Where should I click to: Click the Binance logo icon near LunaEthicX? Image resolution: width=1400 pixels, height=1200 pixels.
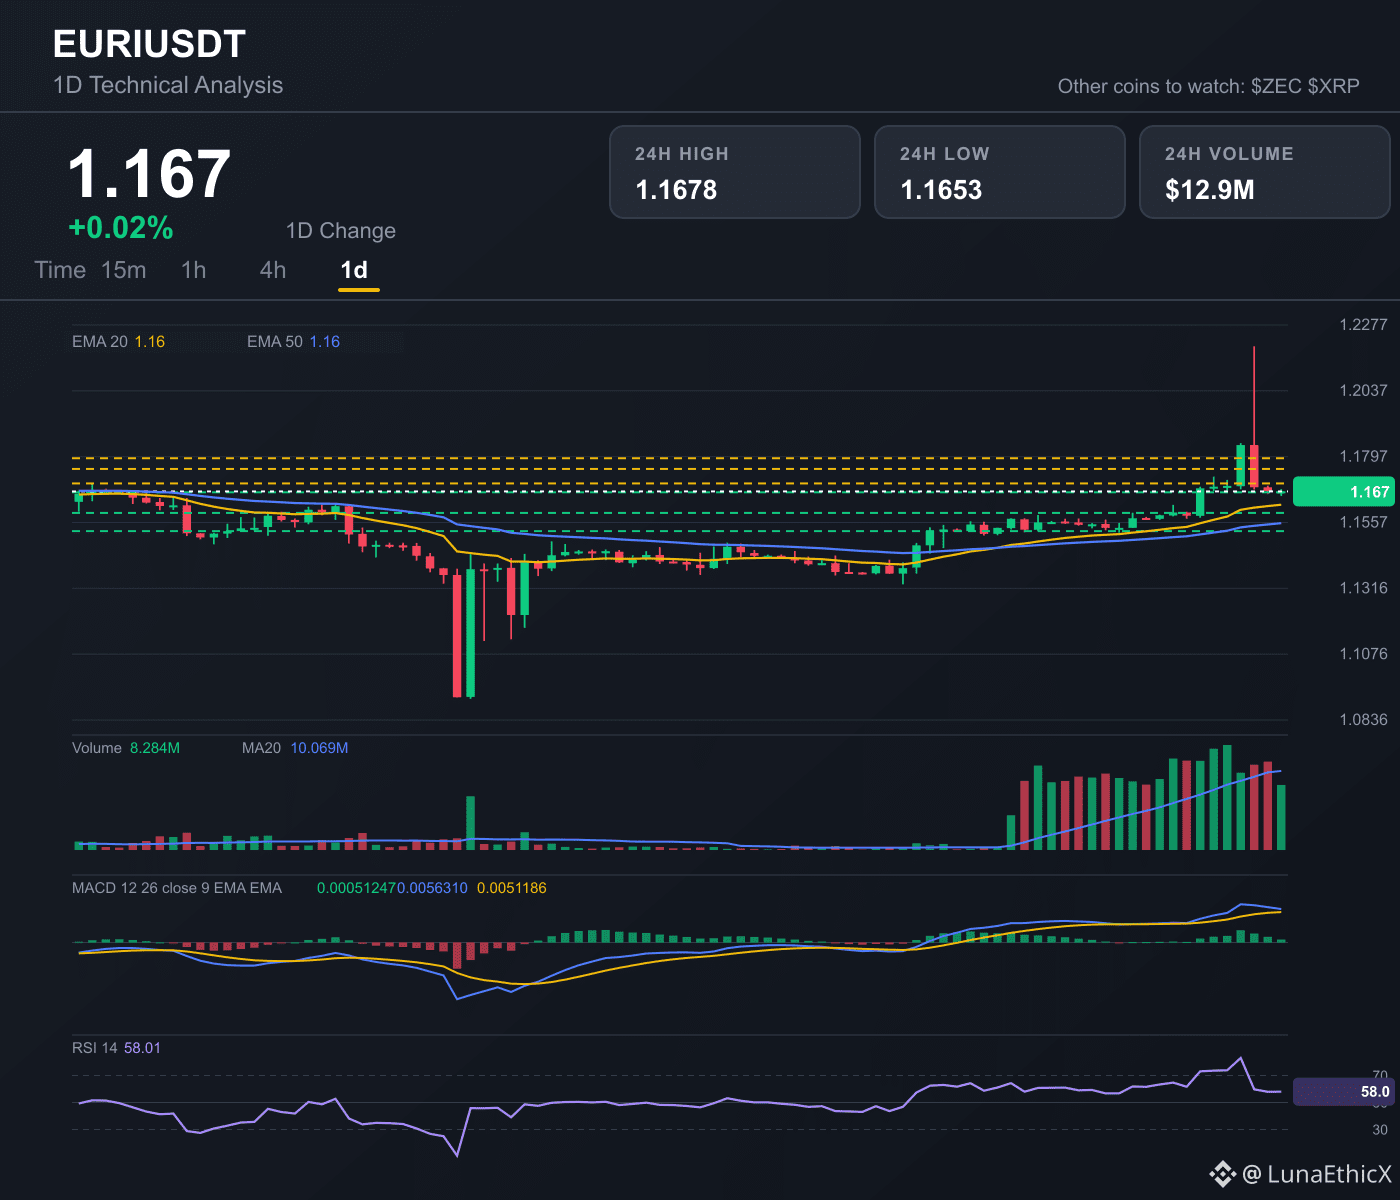point(1222,1174)
